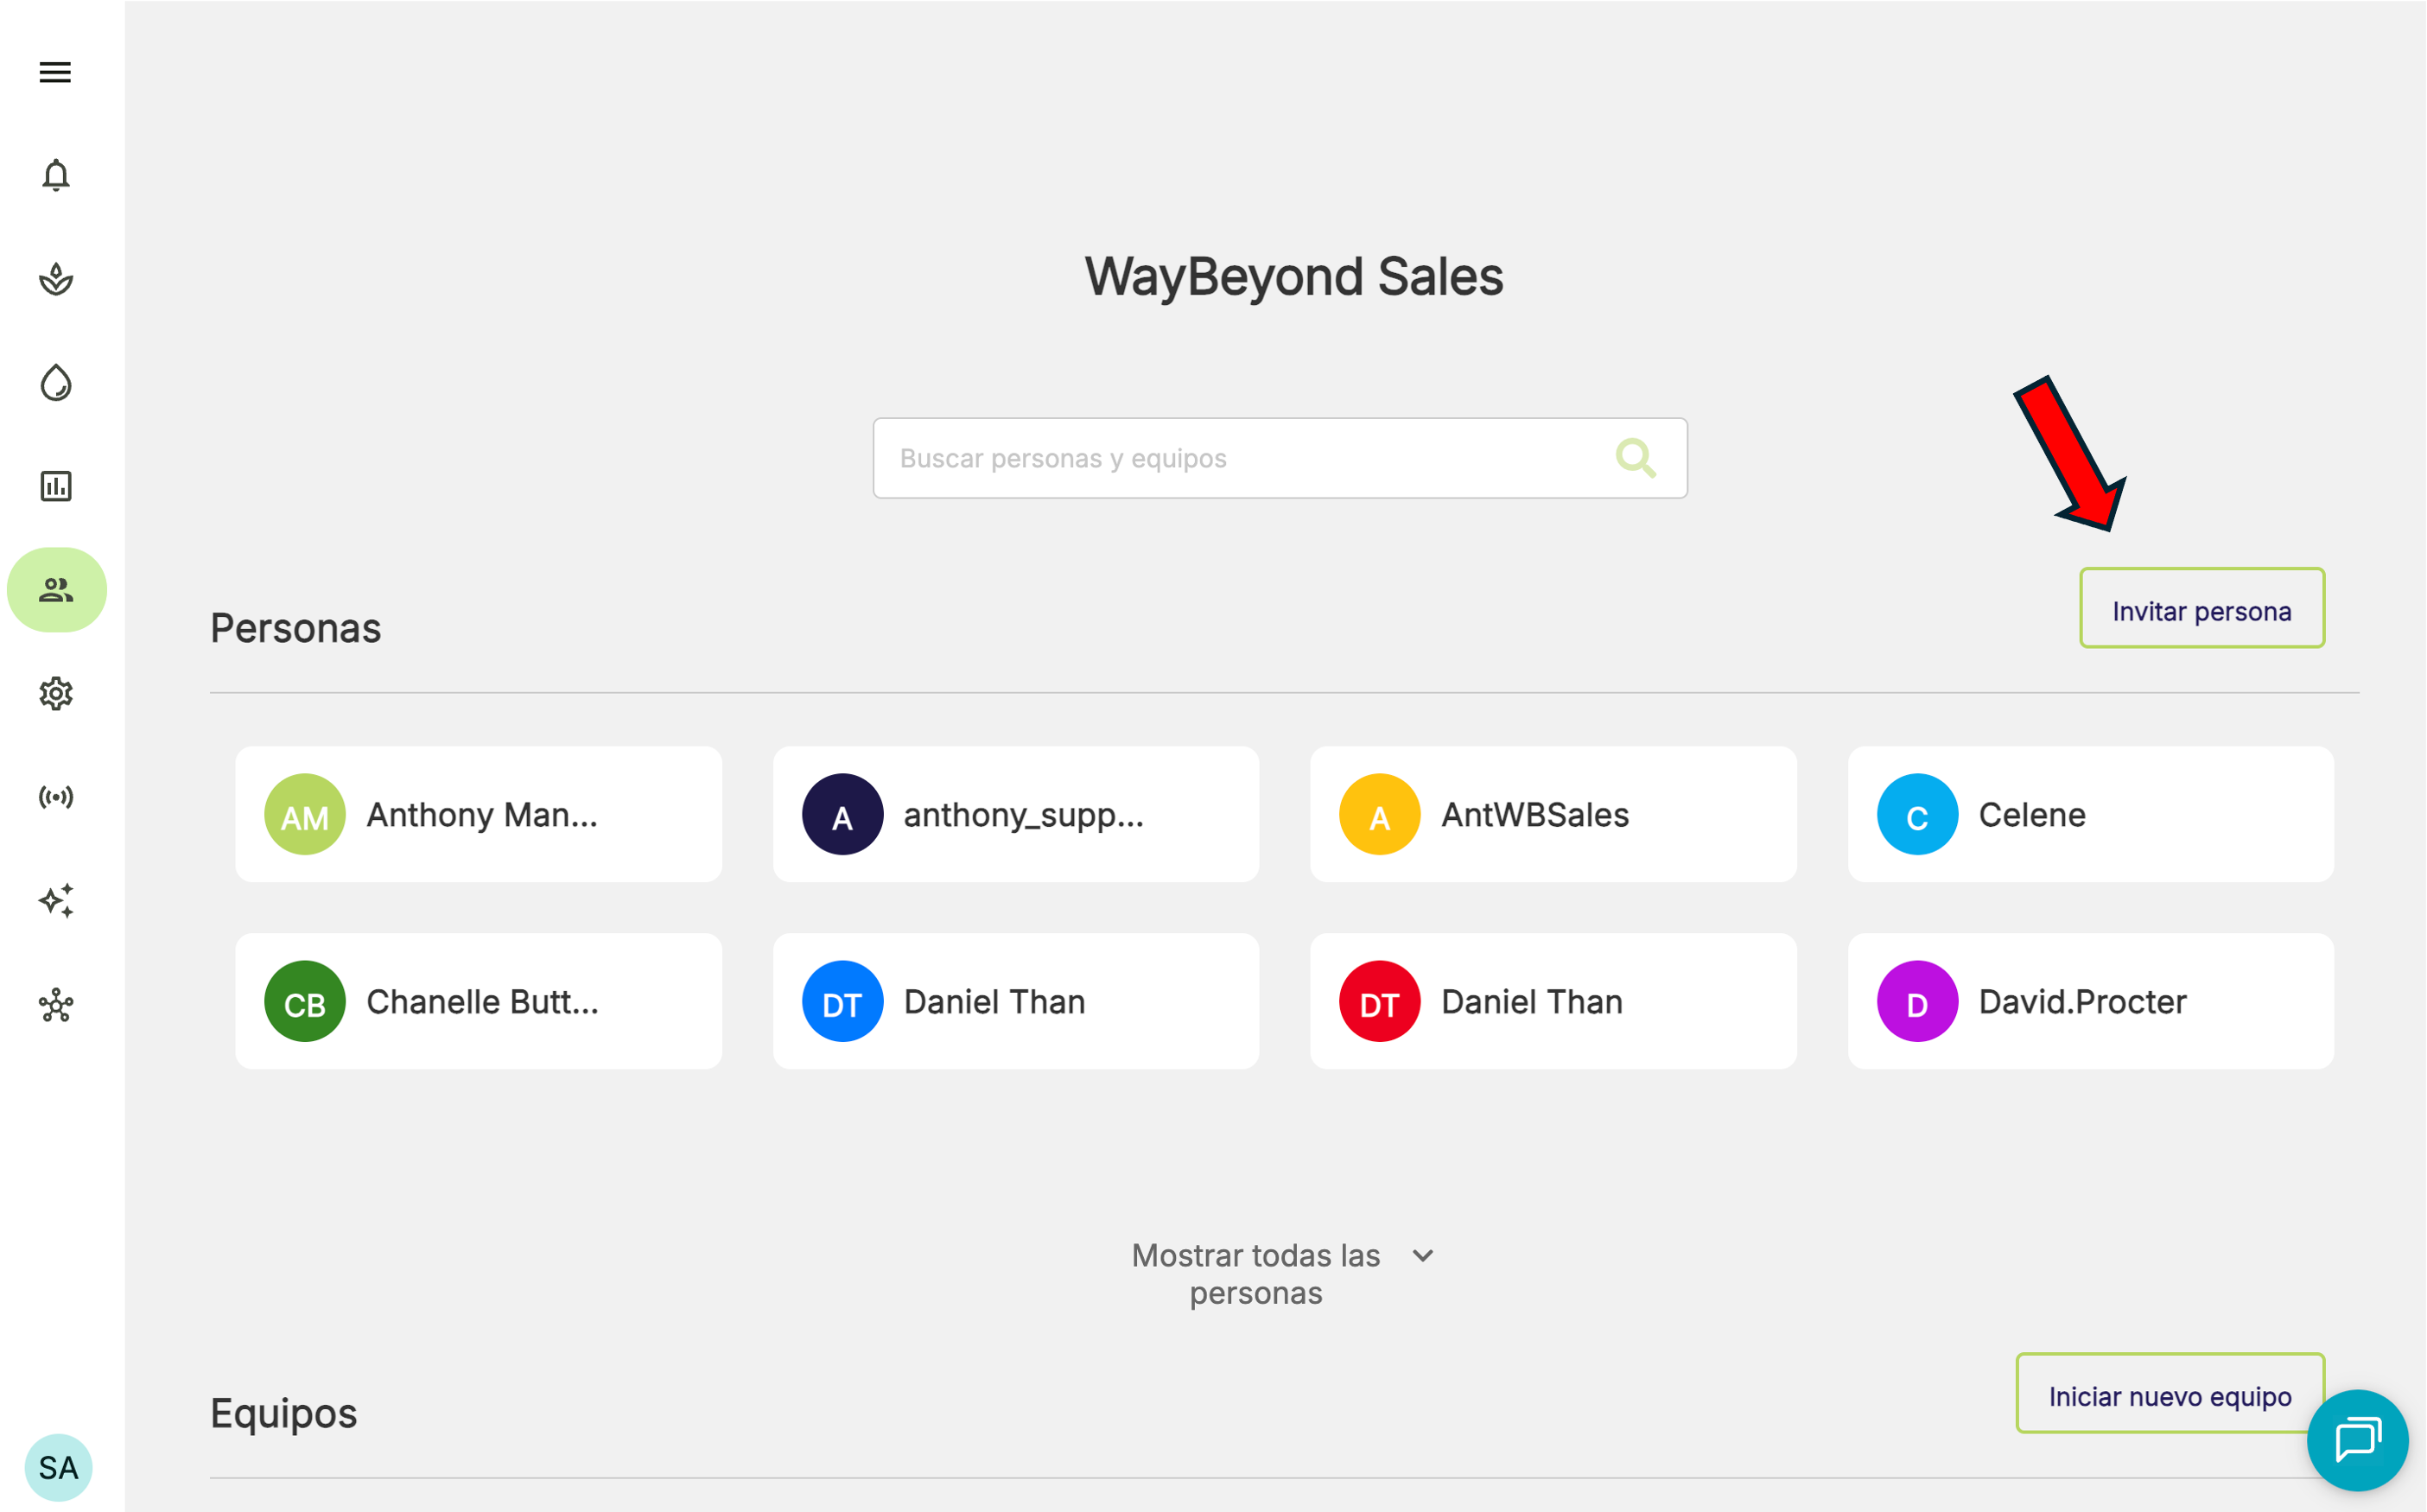Image resolution: width=2427 pixels, height=1512 pixels.
Task: Click the red DT avatar
Action: coord(1380,1002)
